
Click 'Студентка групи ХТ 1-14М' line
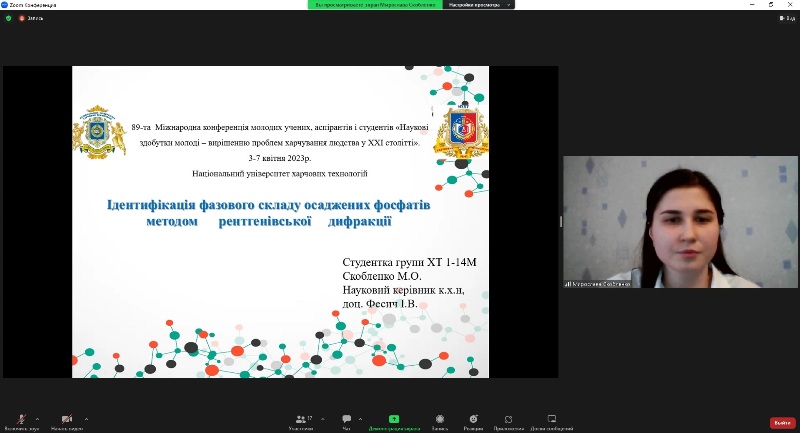409,262
